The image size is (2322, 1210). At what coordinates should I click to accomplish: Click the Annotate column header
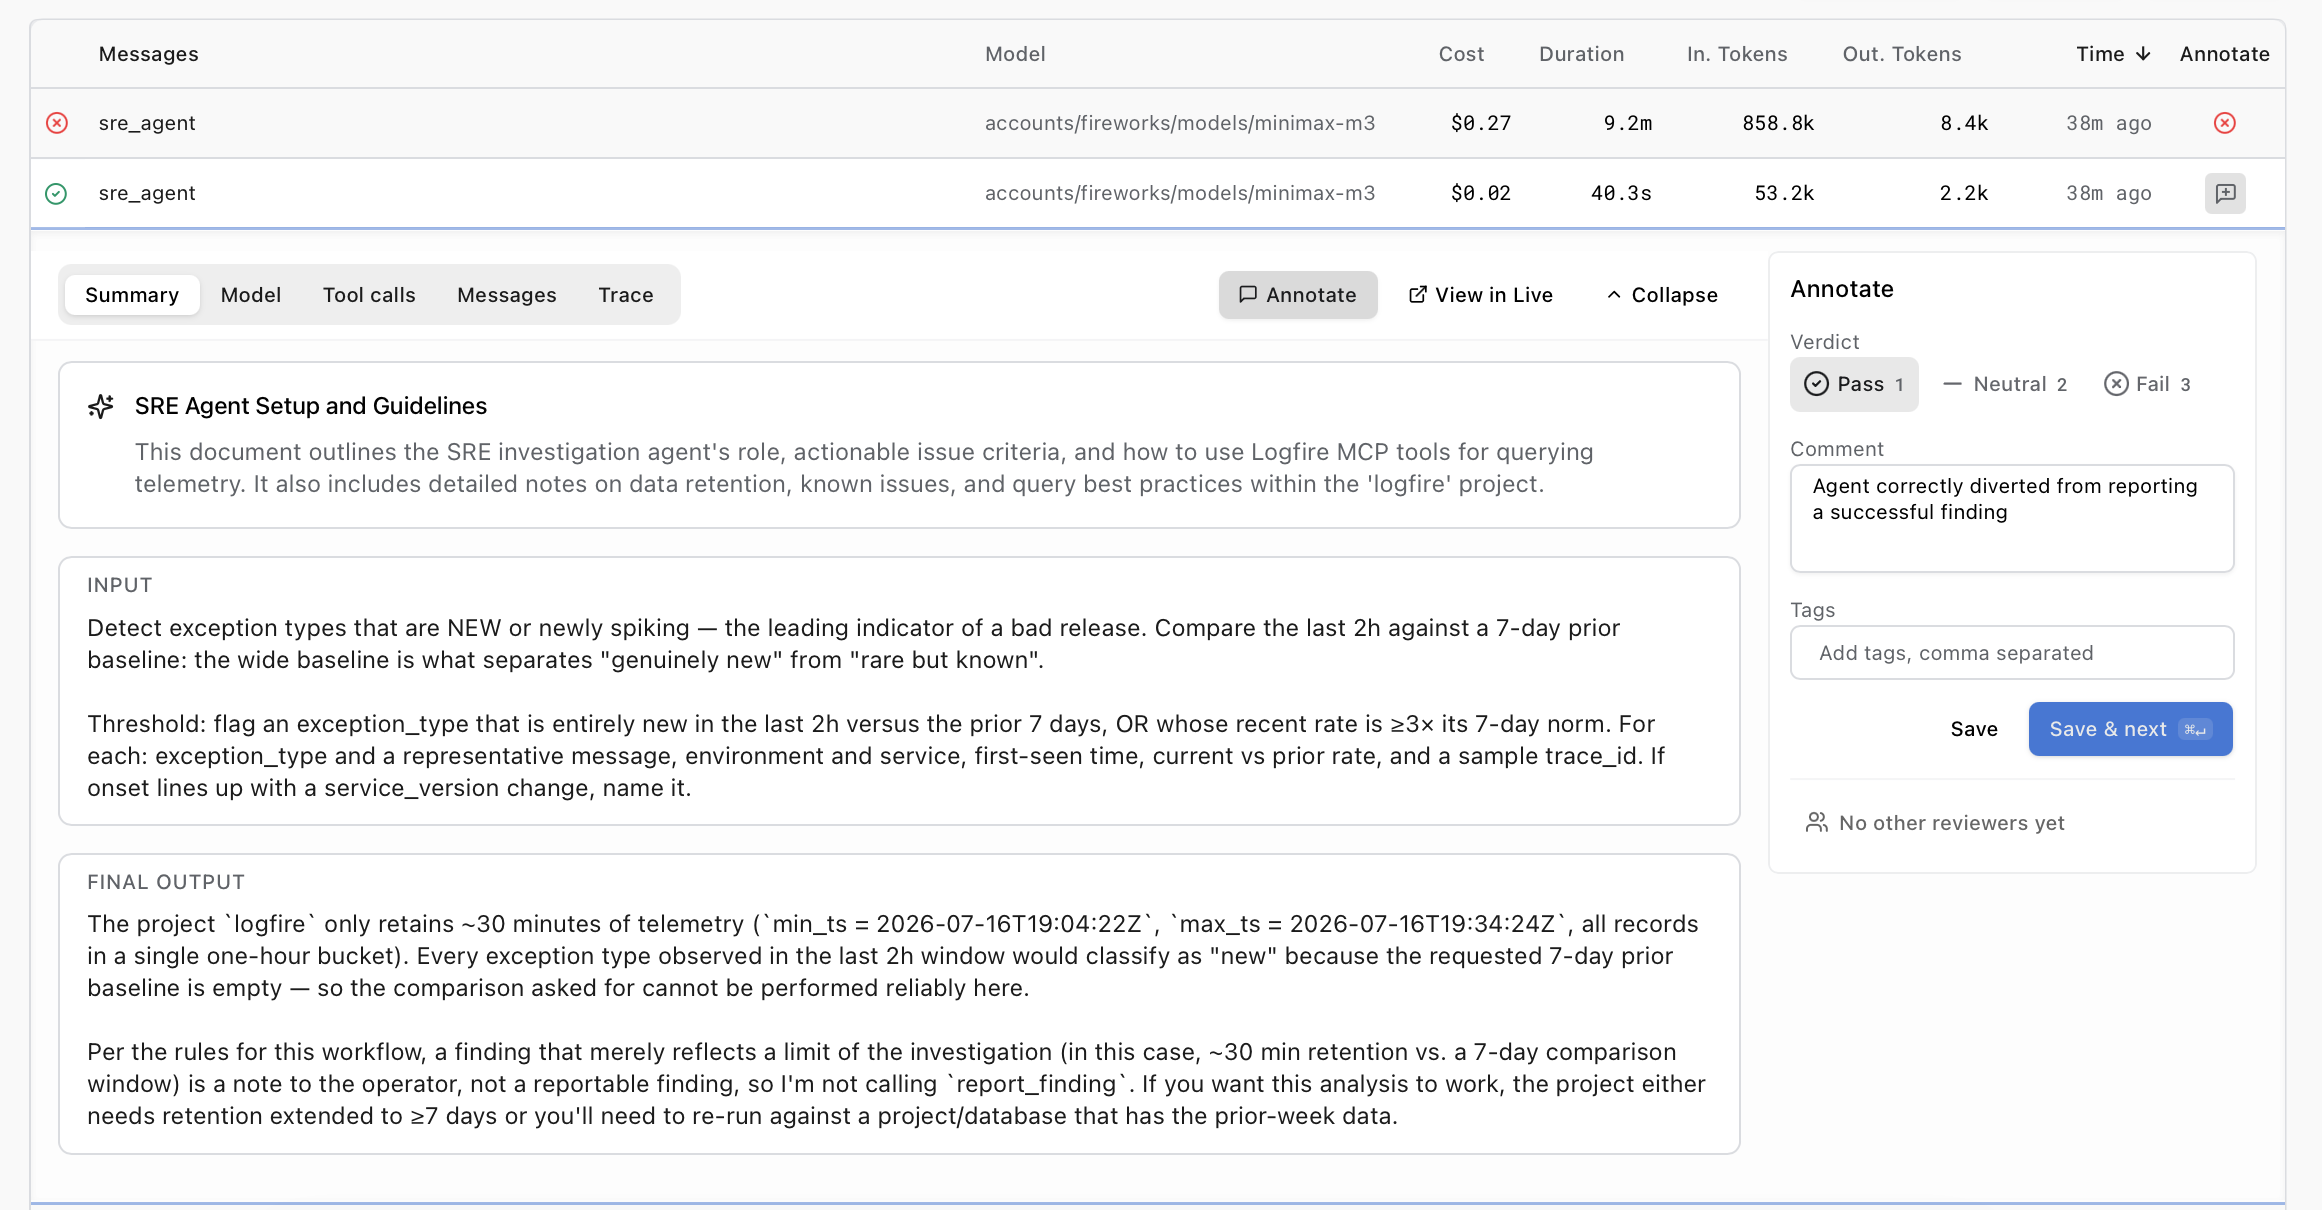point(2224,54)
